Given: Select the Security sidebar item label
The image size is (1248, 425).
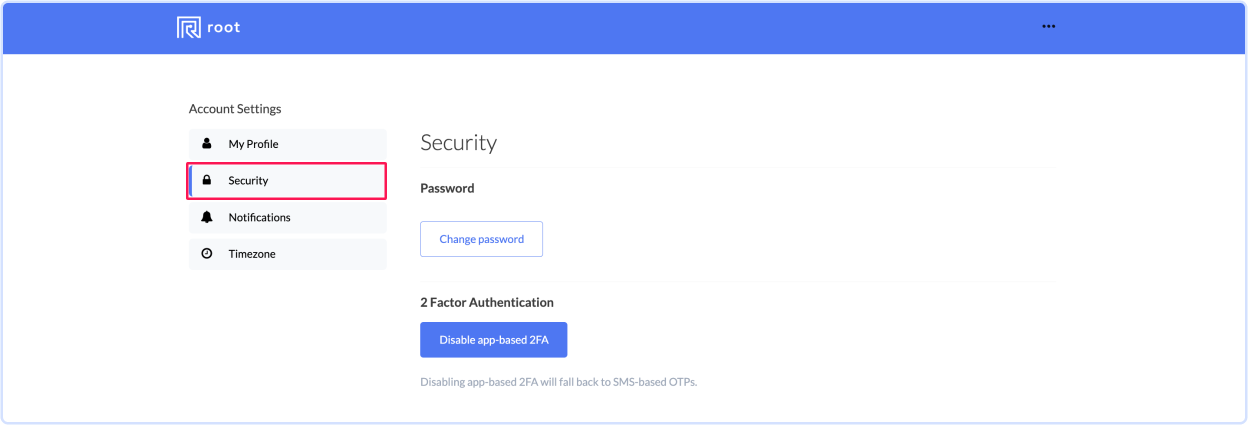Looking at the screenshot, I should pyautogui.click(x=248, y=181).
